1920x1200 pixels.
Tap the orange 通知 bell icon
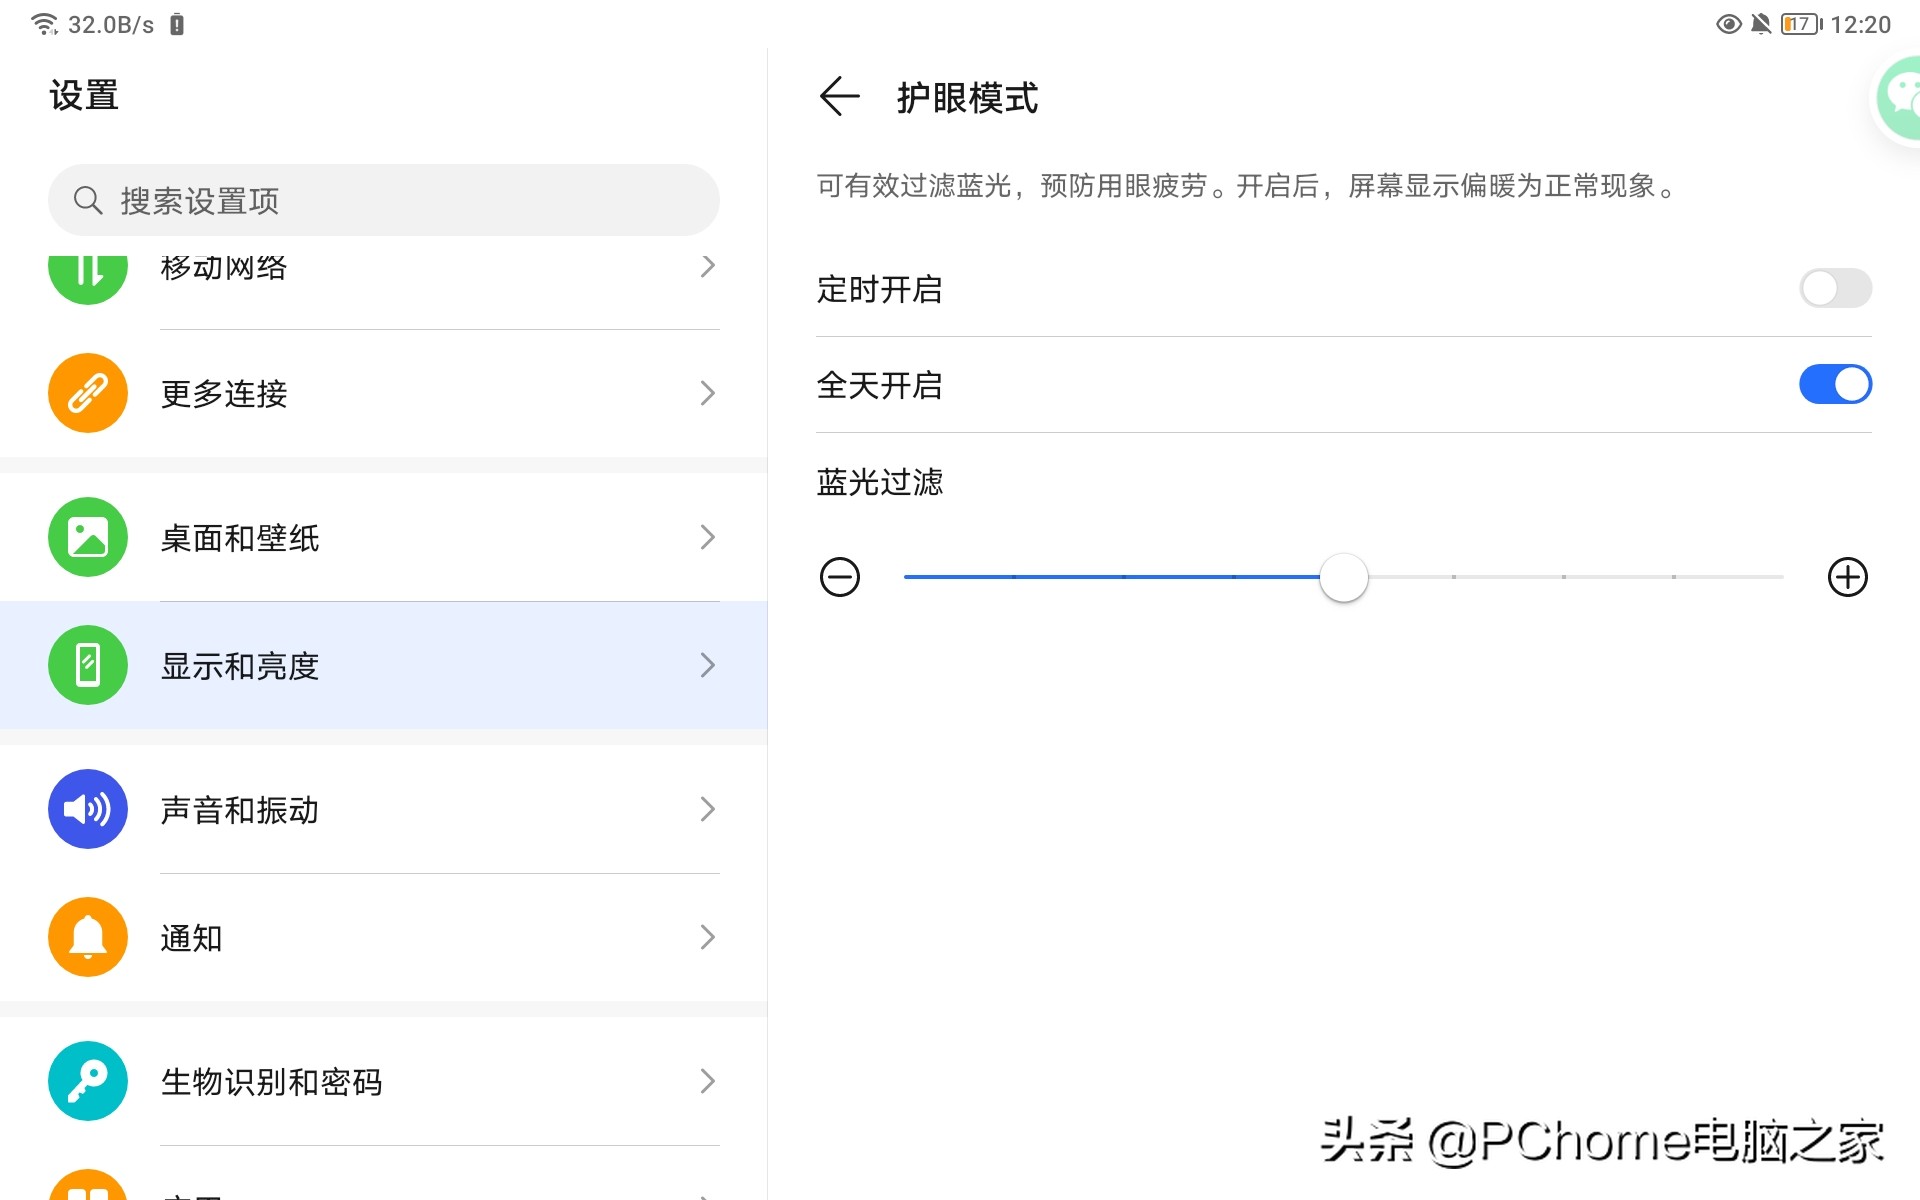click(x=88, y=937)
